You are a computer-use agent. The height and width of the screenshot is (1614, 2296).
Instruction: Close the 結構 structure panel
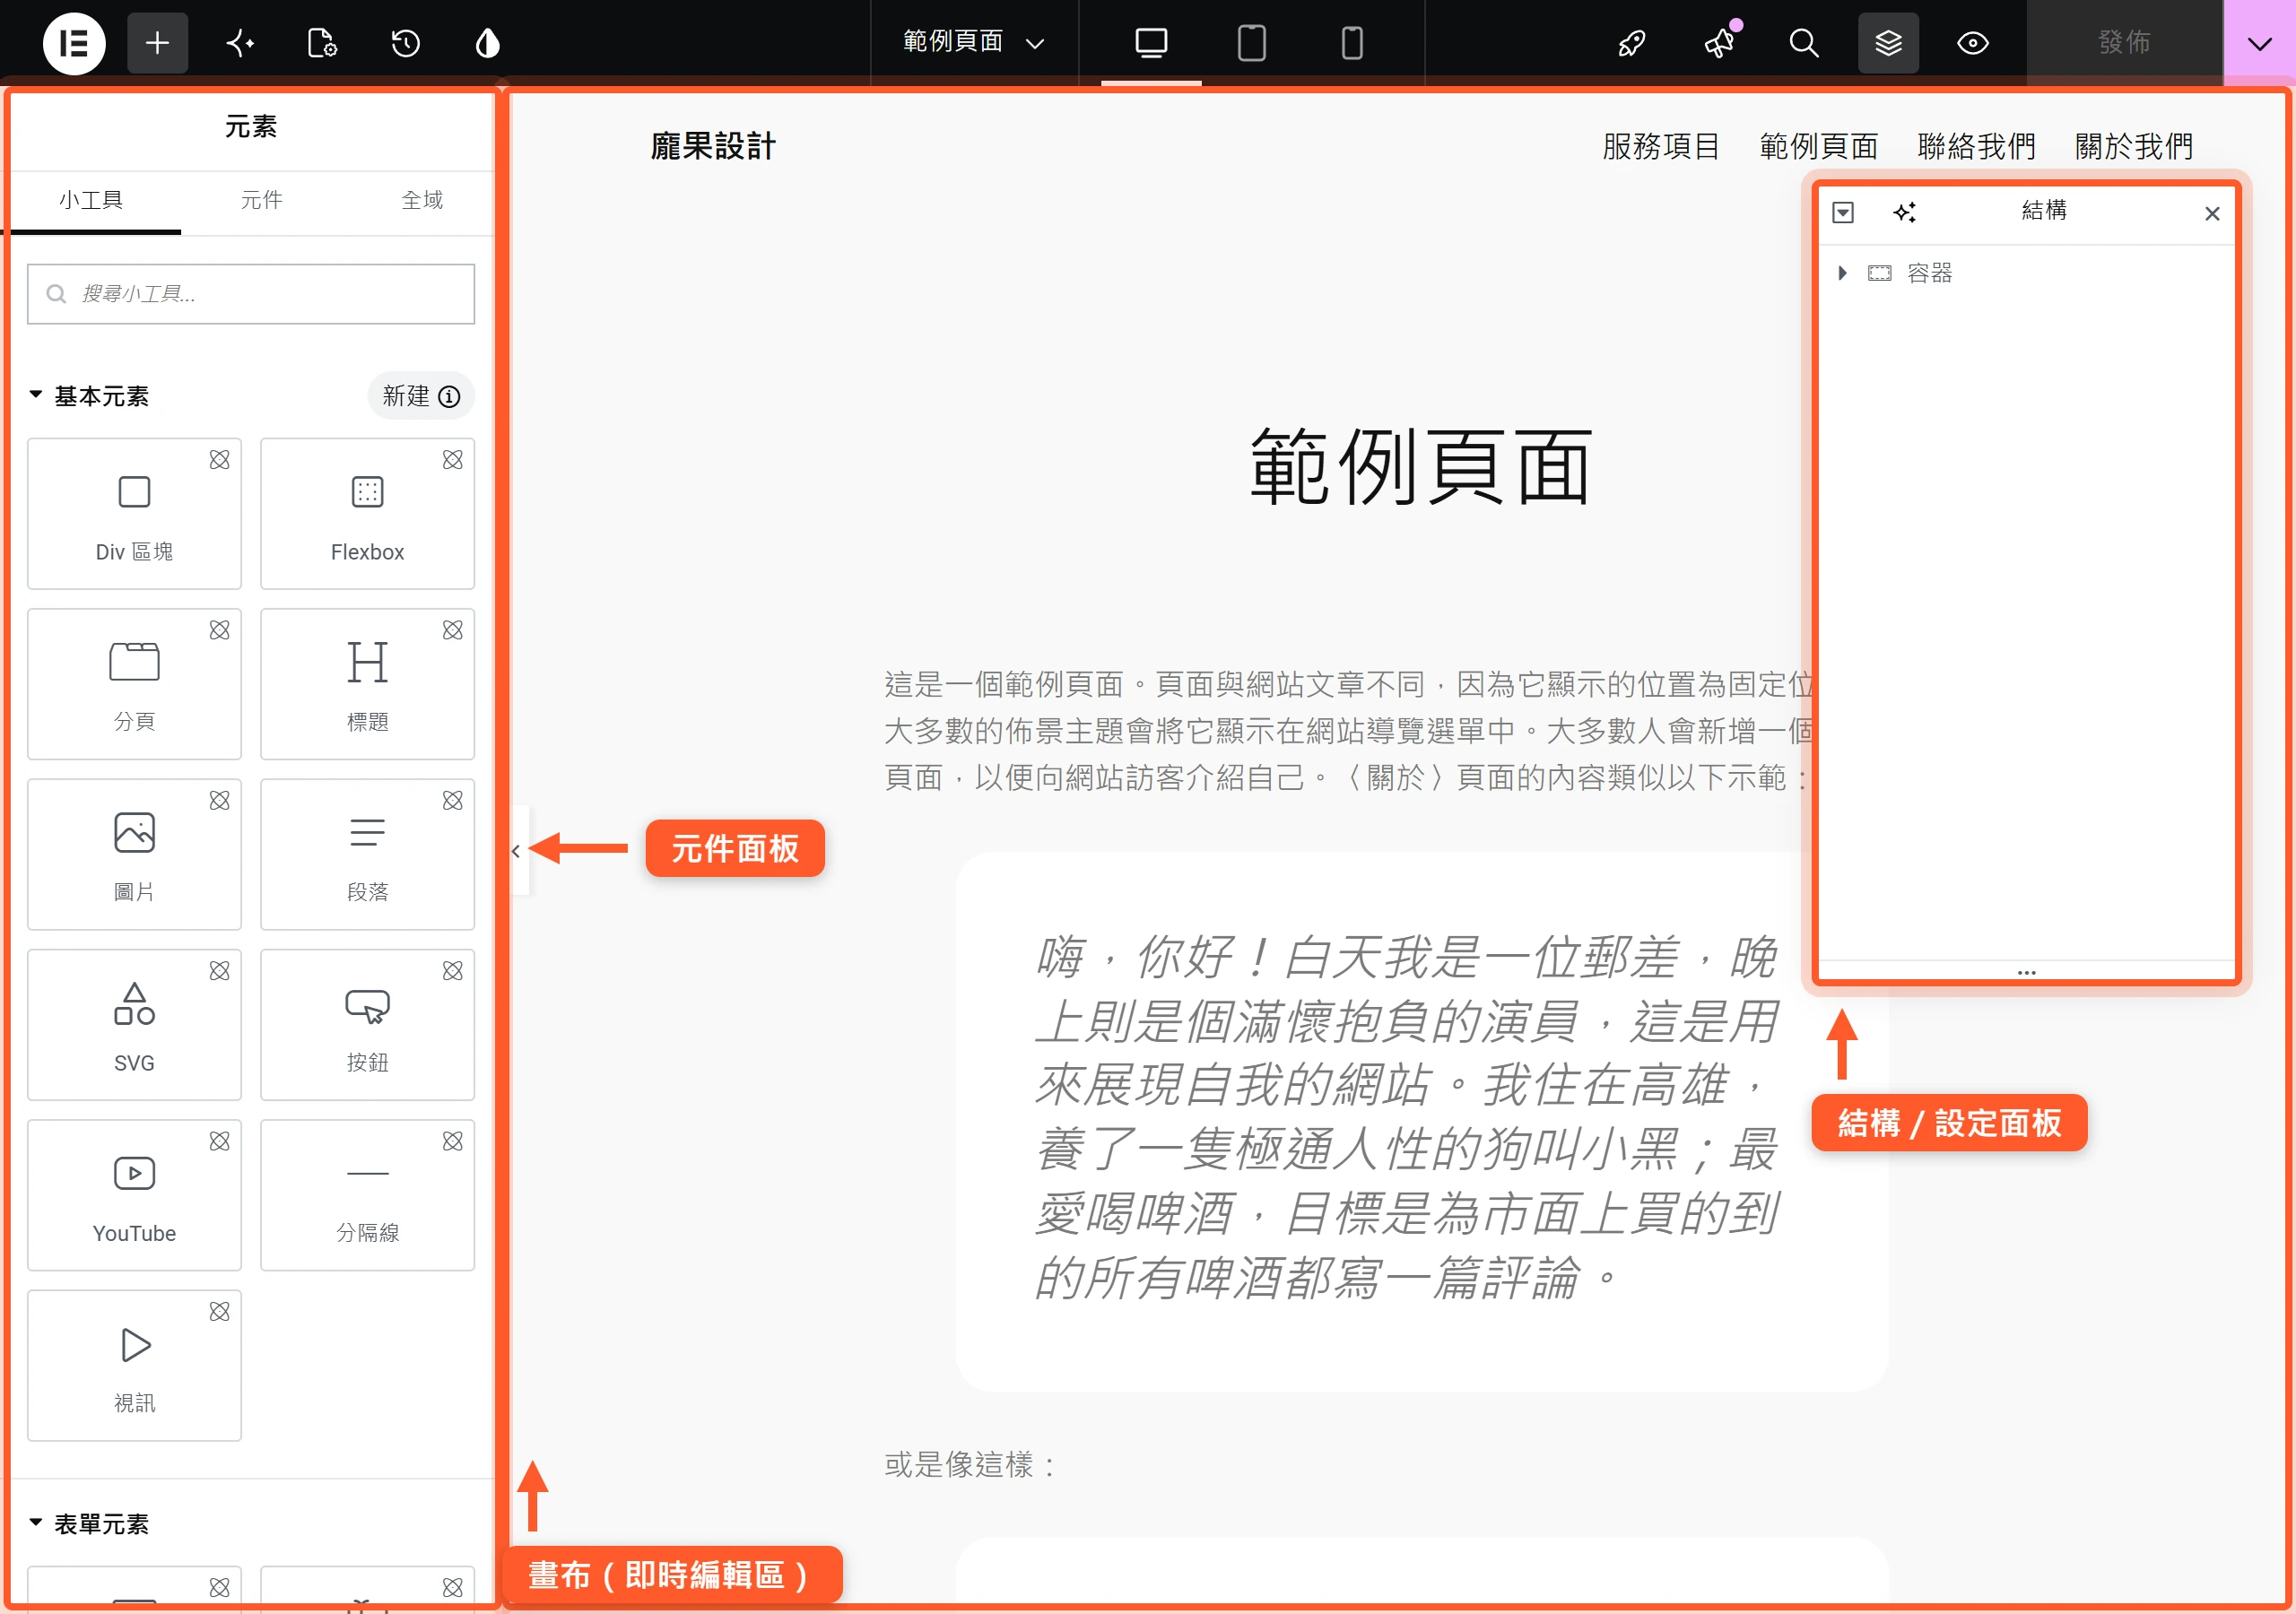[2212, 213]
